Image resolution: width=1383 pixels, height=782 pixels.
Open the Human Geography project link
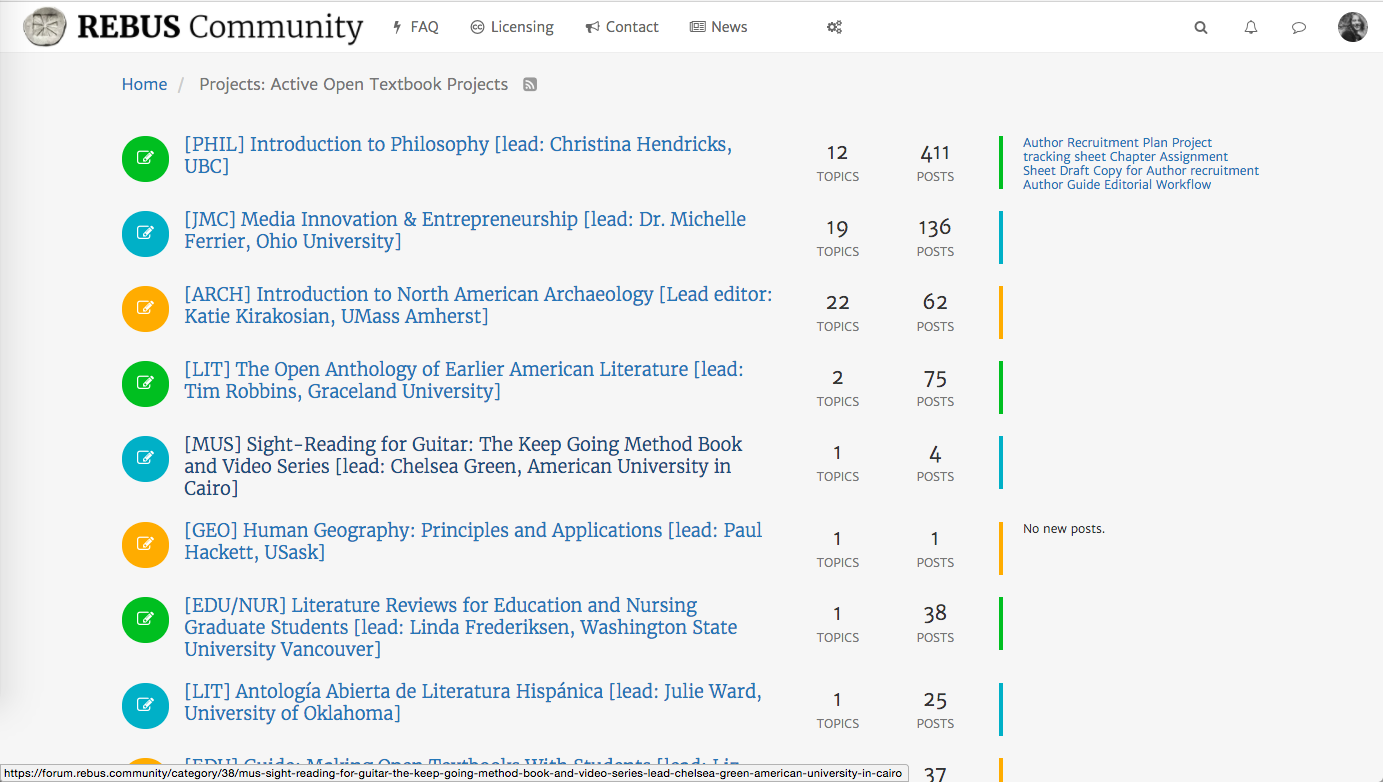pos(472,531)
